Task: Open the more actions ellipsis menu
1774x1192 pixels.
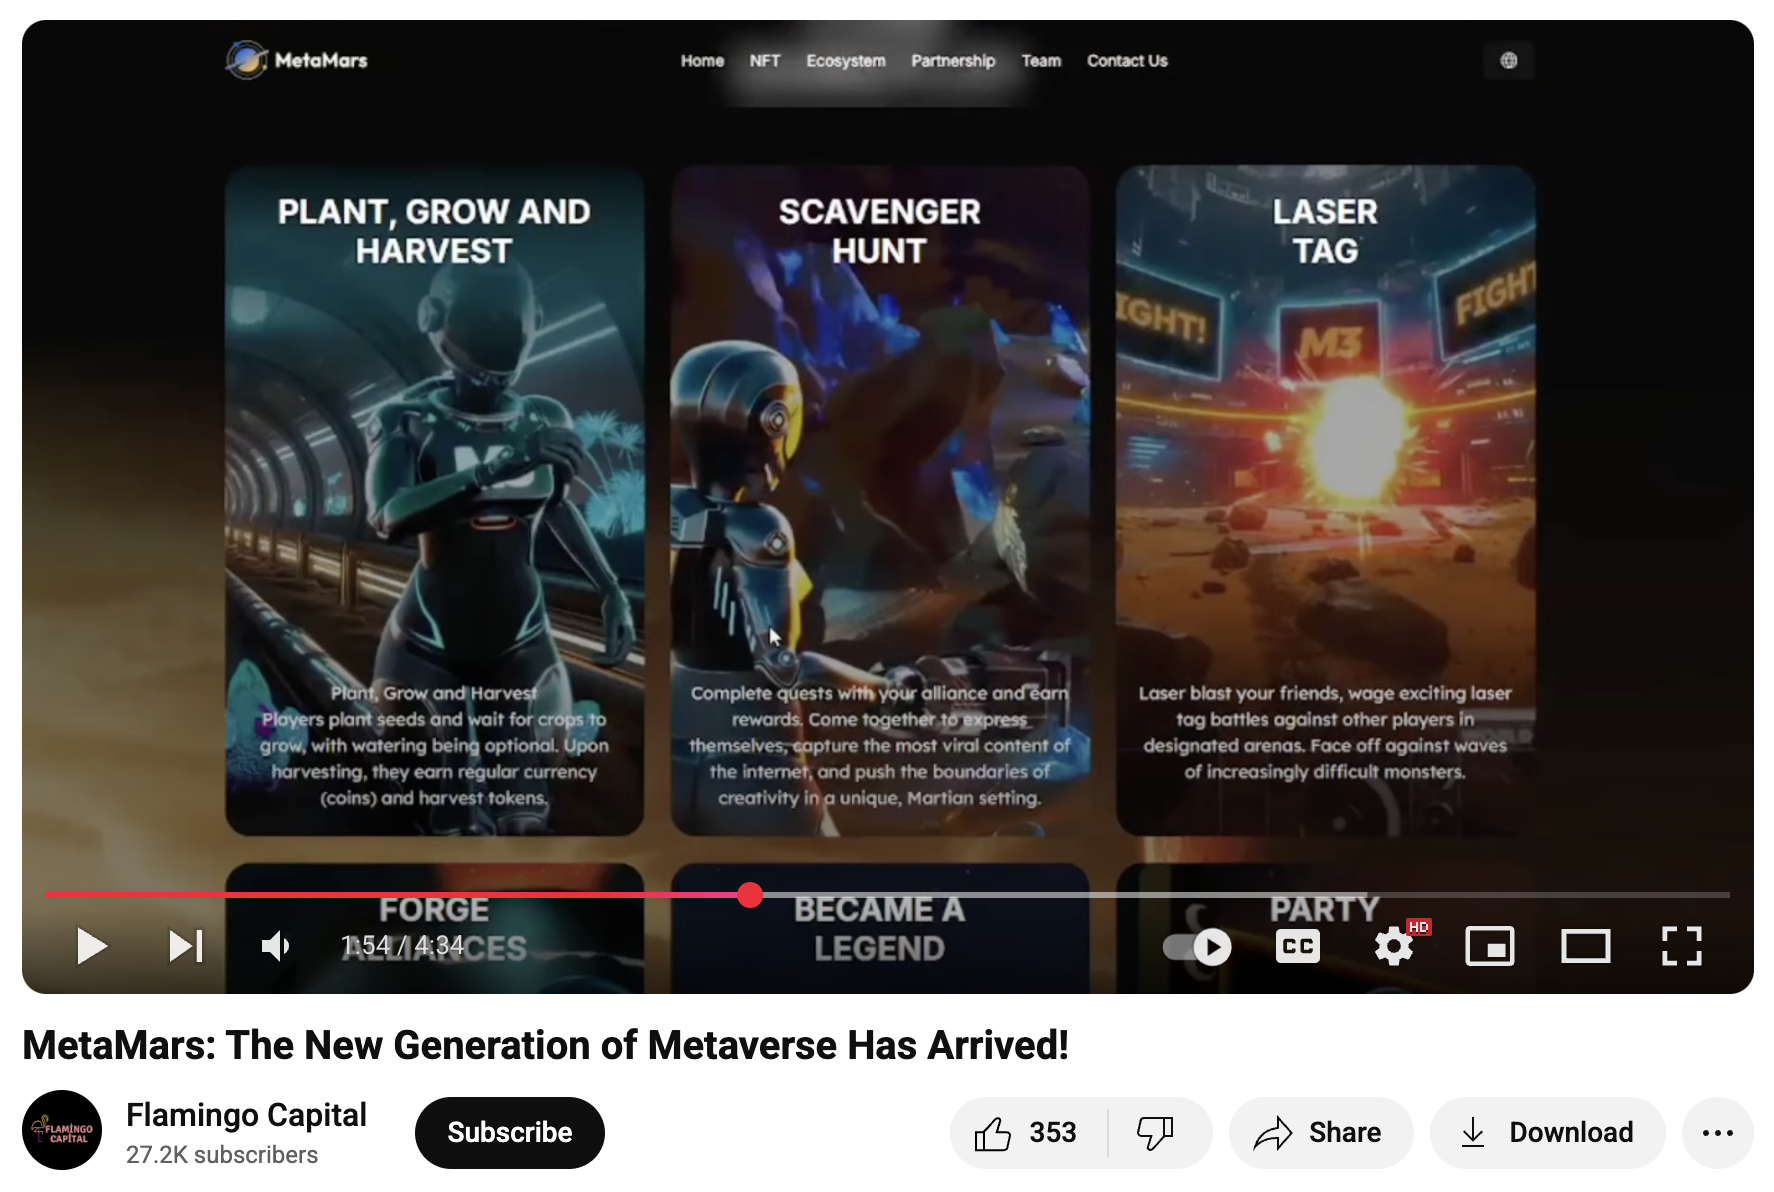Action: [x=1717, y=1133]
